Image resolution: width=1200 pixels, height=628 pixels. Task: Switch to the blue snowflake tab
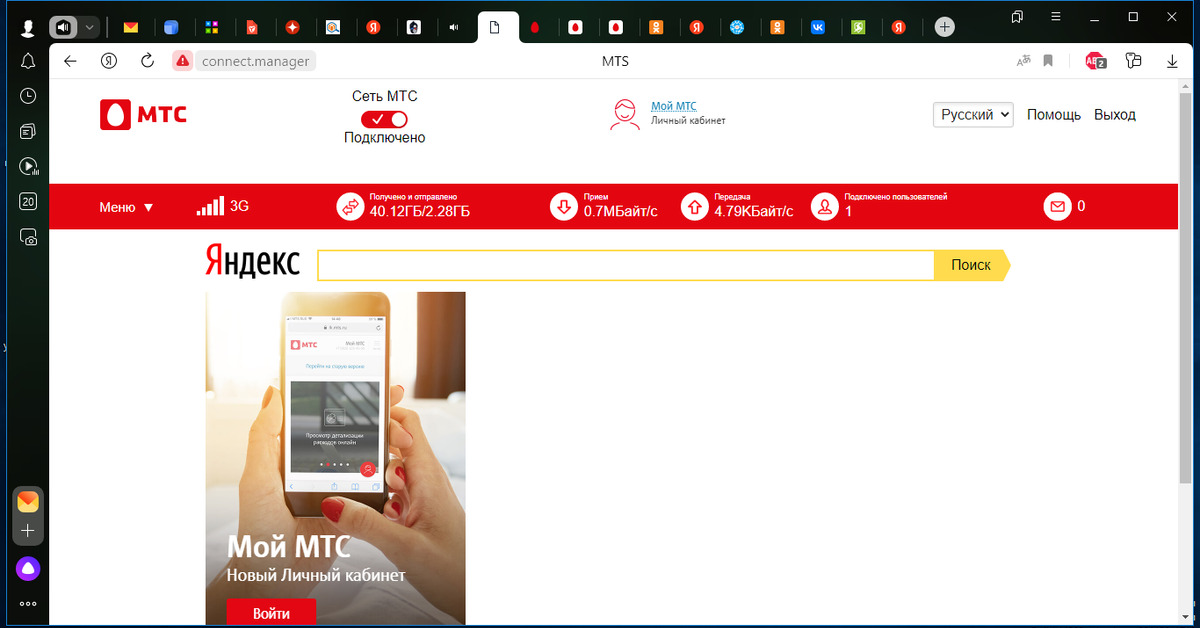(x=737, y=27)
